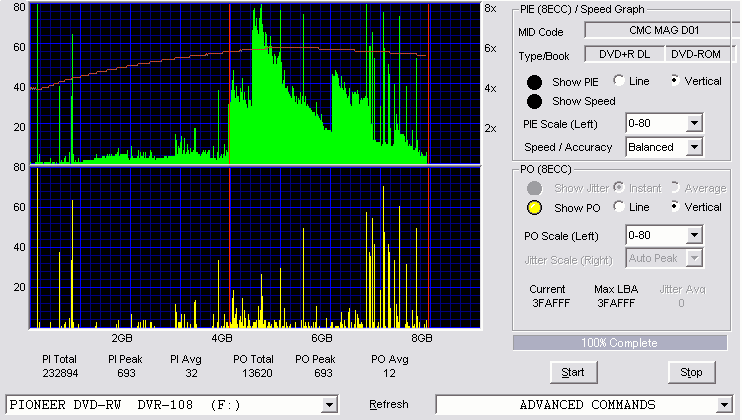The height and width of the screenshot is (420, 742).
Task: Click the Current LBA value 3FAFFF
Action: 551,303
